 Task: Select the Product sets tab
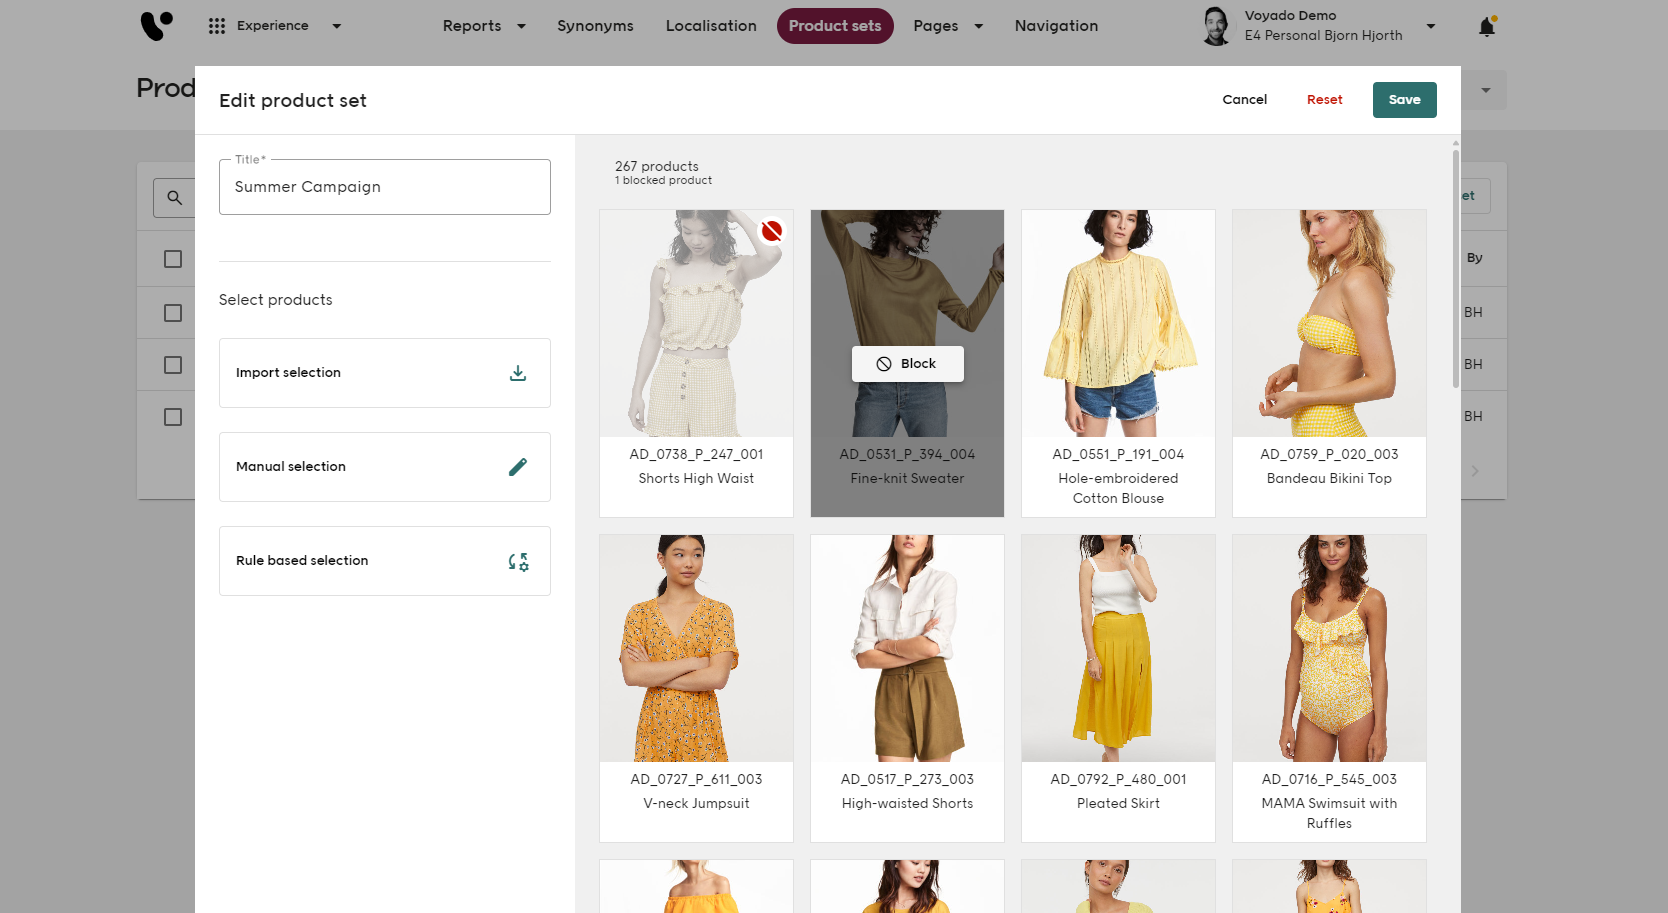tap(835, 26)
